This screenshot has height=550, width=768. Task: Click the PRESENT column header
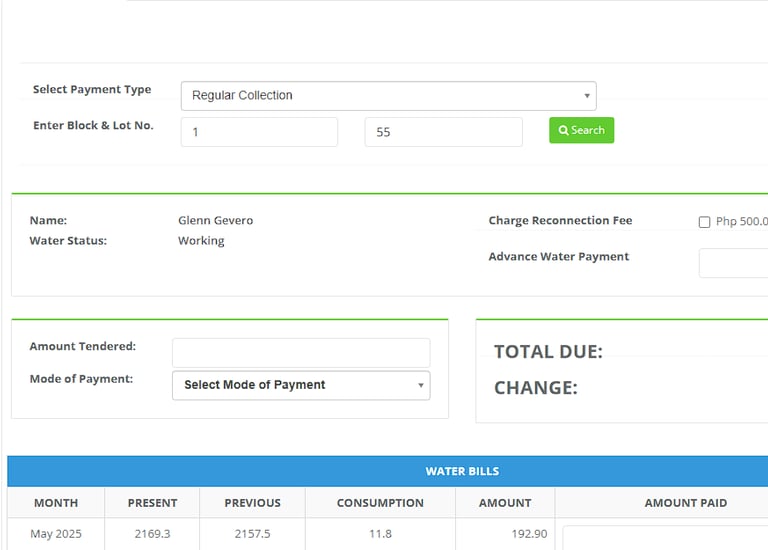(x=152, y=502)
